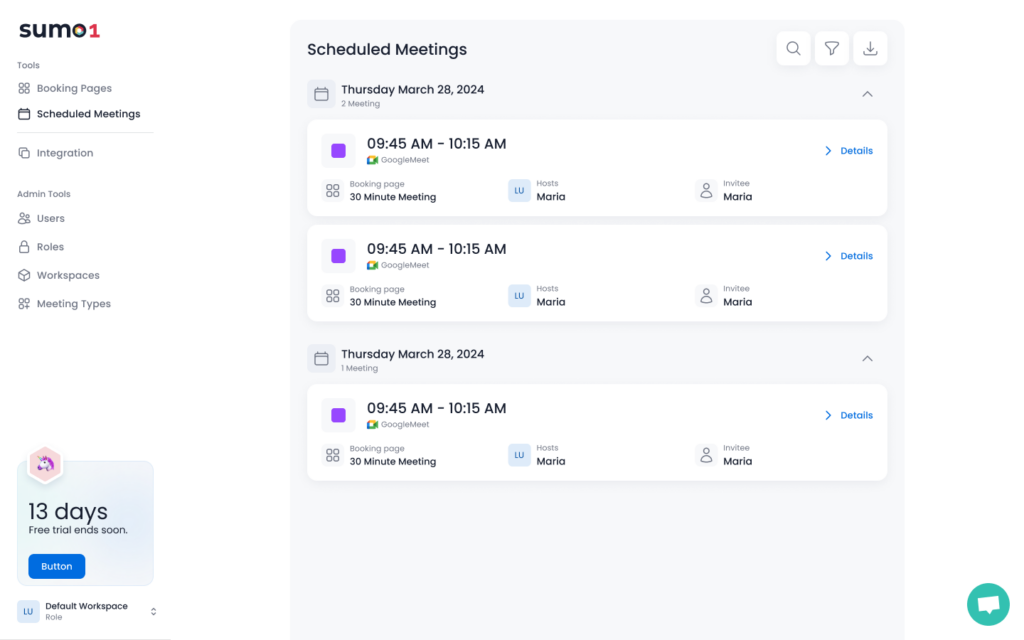Click the unicorn hexagon badge icon

(45, 464)
